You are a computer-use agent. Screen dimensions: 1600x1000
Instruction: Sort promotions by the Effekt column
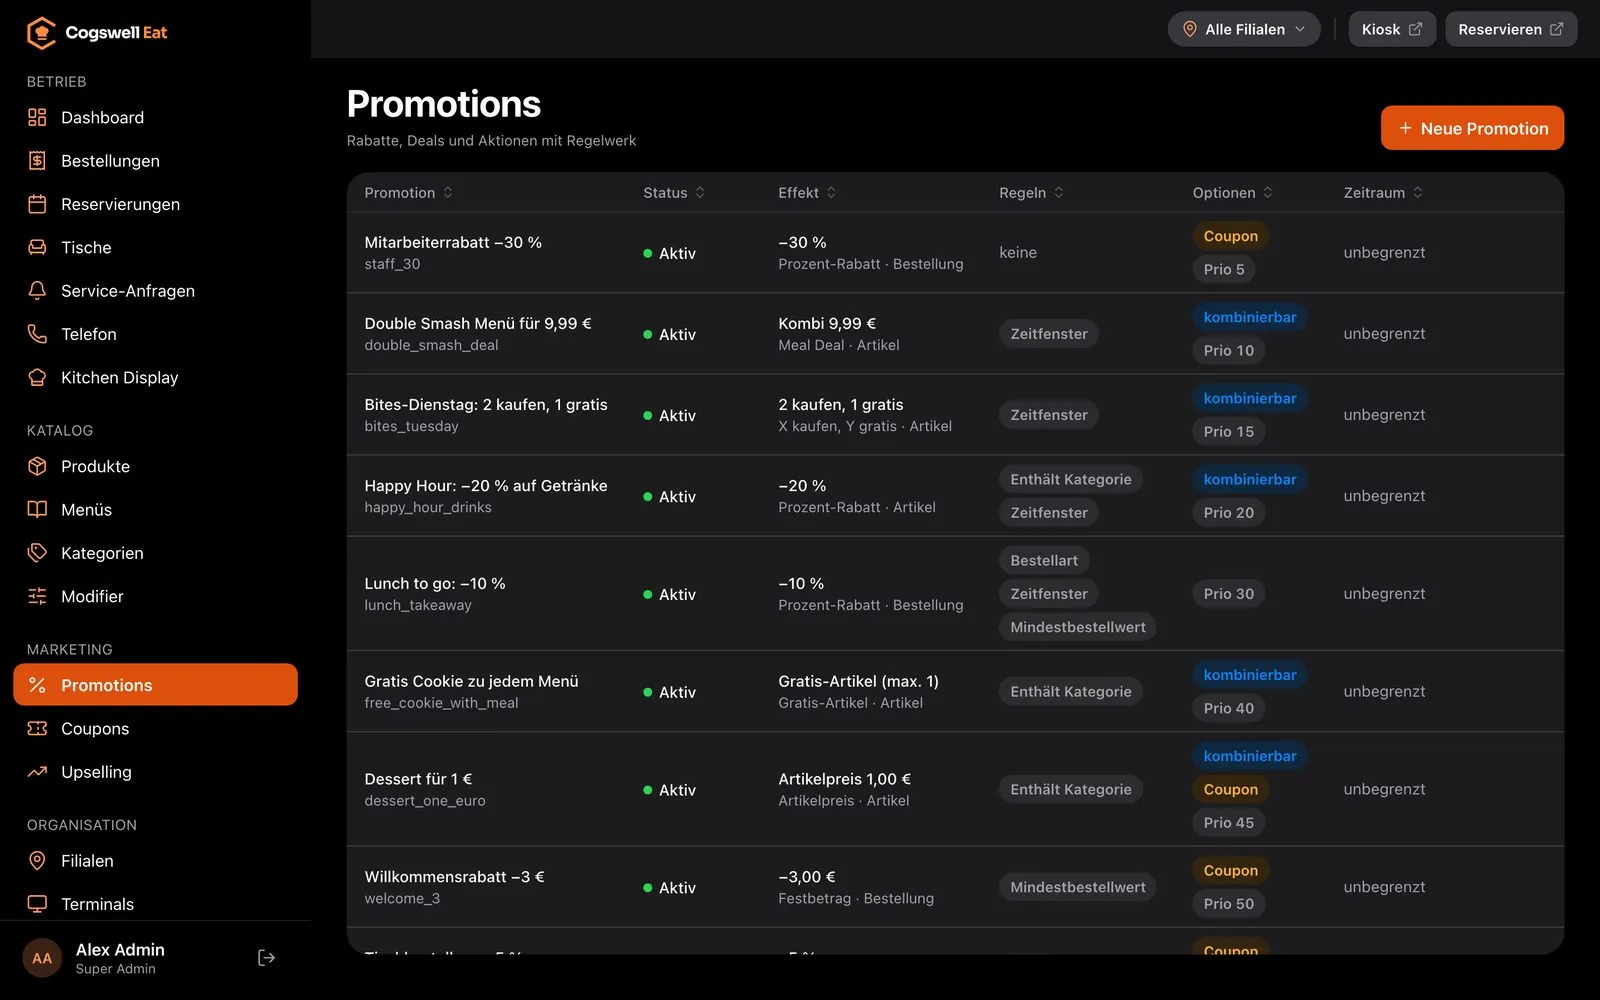click(x=807, y=193)
